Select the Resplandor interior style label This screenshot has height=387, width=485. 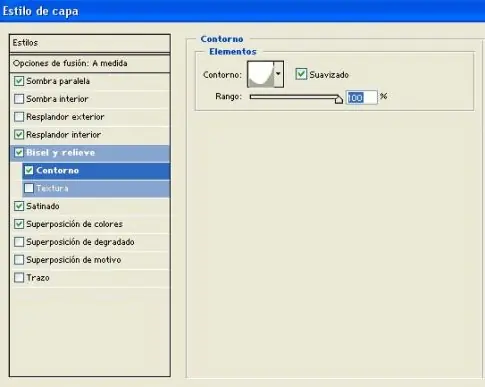tap(64, 135)
